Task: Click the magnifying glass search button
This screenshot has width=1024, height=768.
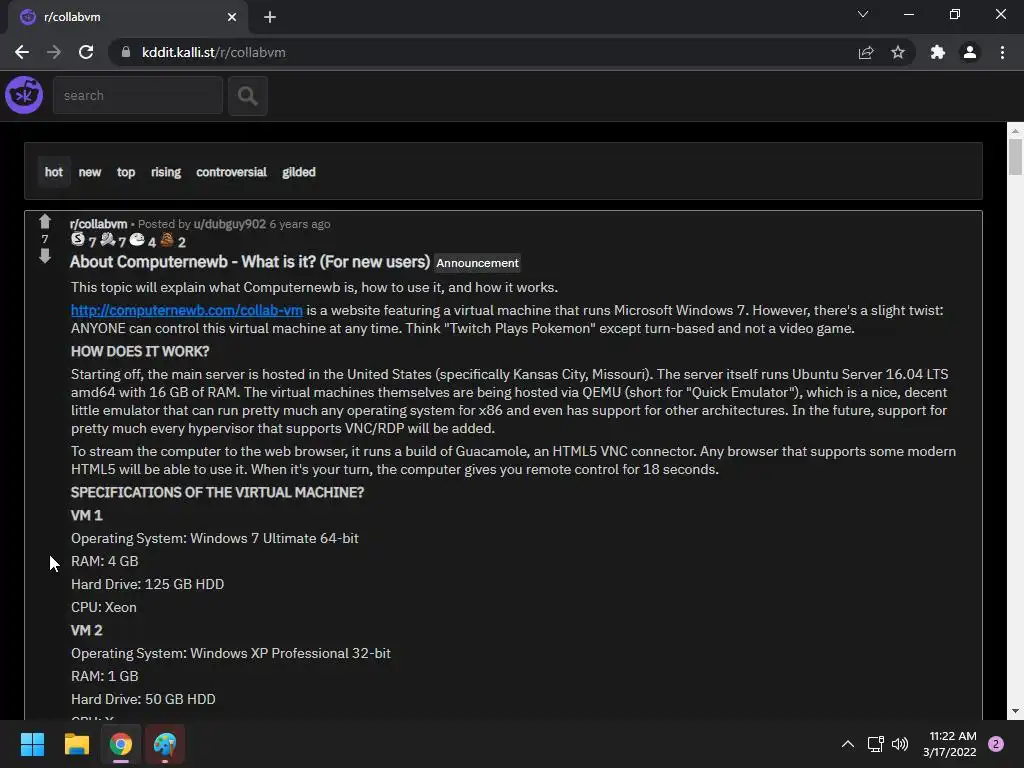Action: tap(248, 96)
